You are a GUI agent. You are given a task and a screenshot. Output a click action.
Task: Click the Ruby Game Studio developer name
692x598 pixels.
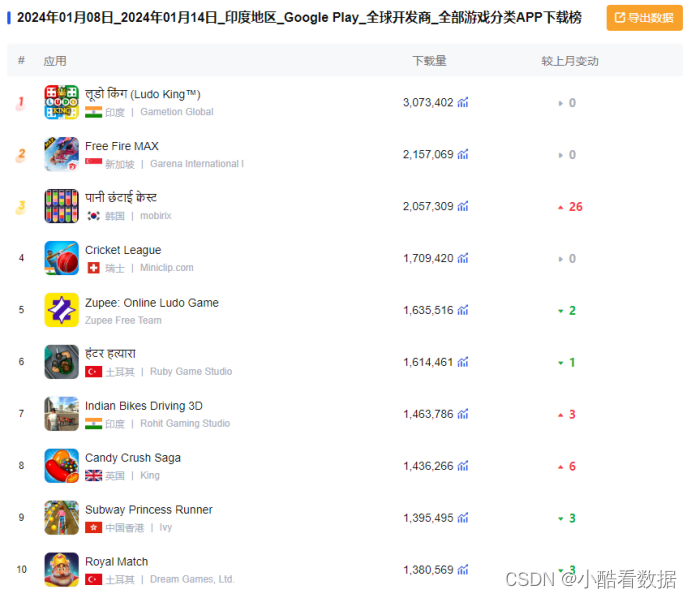[191, 372]
